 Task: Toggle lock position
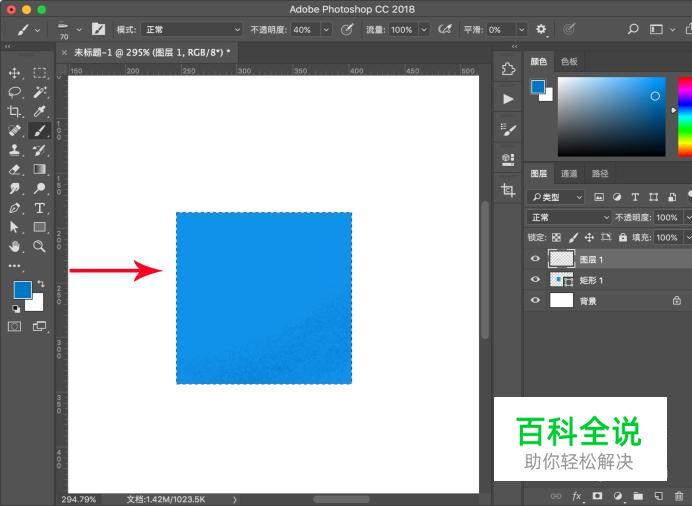pos(589,237)
